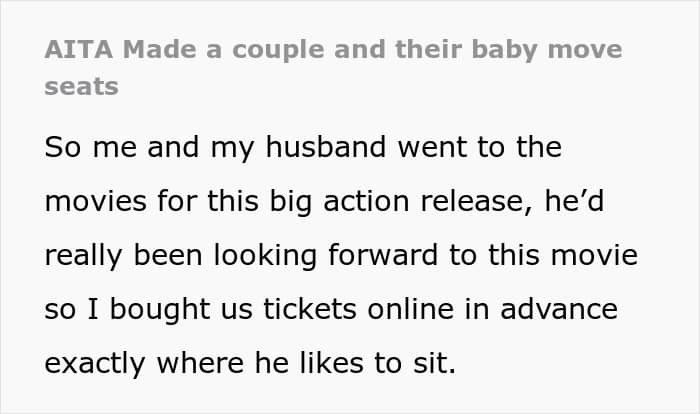Click the word 'husband' in the paragraph
The image size is (700, 414).
326,147
